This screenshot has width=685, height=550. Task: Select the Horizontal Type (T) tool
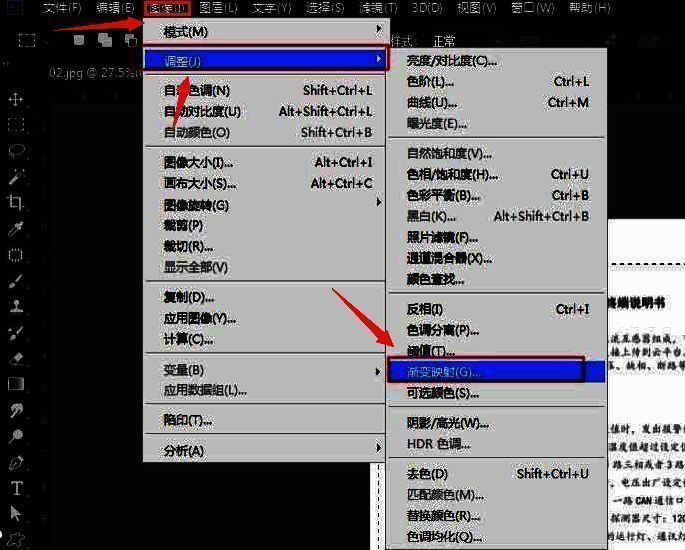click(x=16, y=488)
